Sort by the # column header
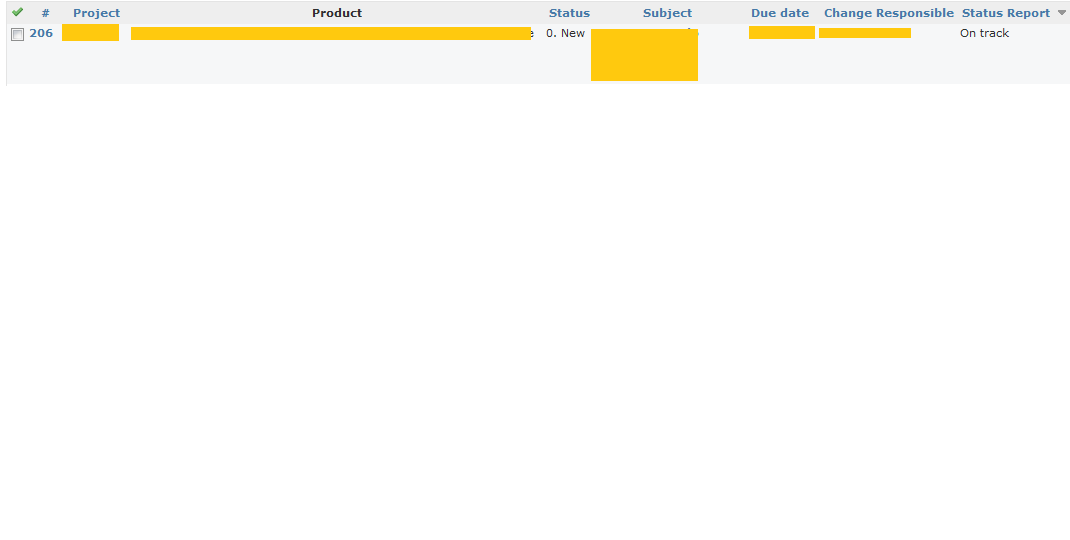 pos(45,13)
